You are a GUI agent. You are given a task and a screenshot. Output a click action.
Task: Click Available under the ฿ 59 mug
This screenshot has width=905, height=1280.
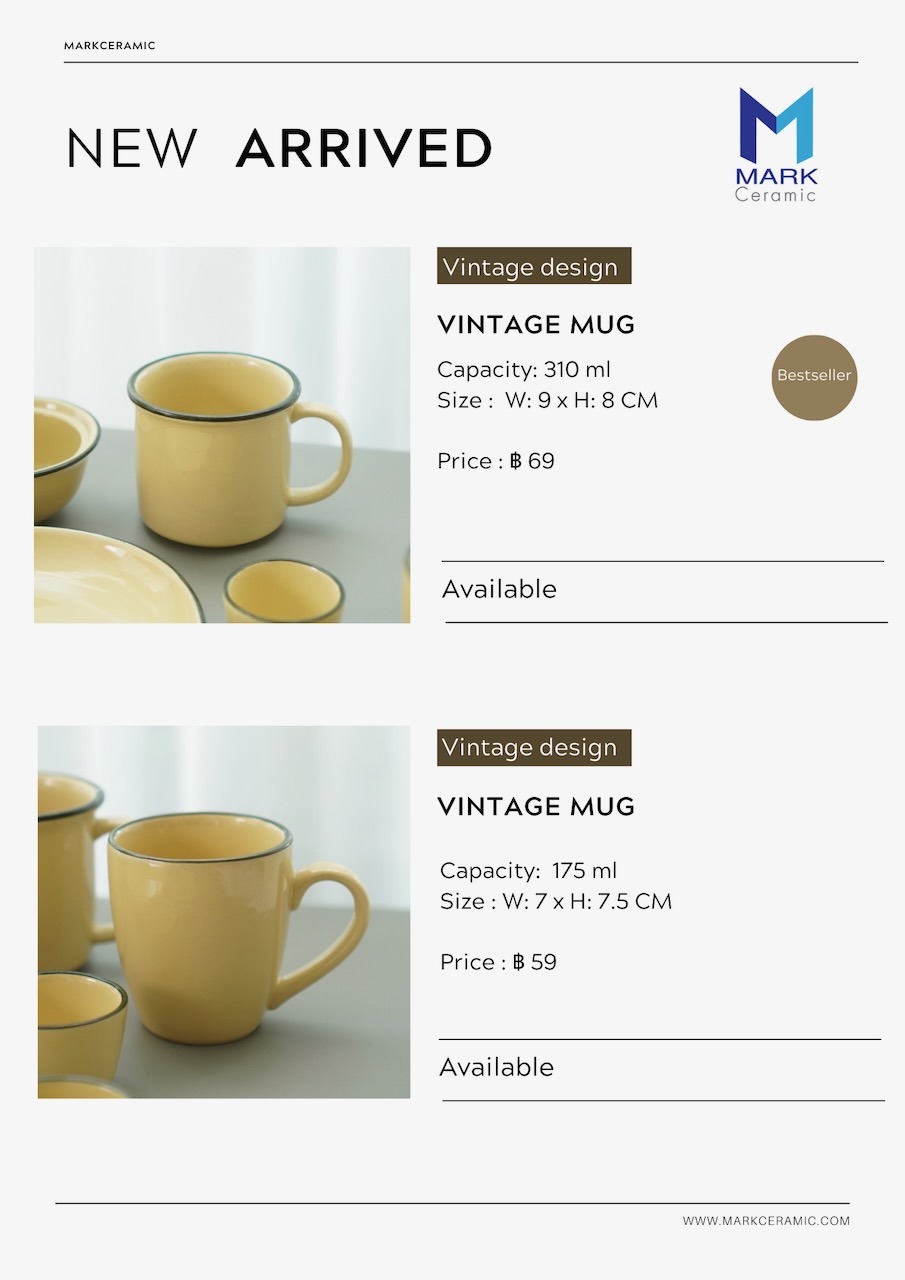(x=496, y=1067)
